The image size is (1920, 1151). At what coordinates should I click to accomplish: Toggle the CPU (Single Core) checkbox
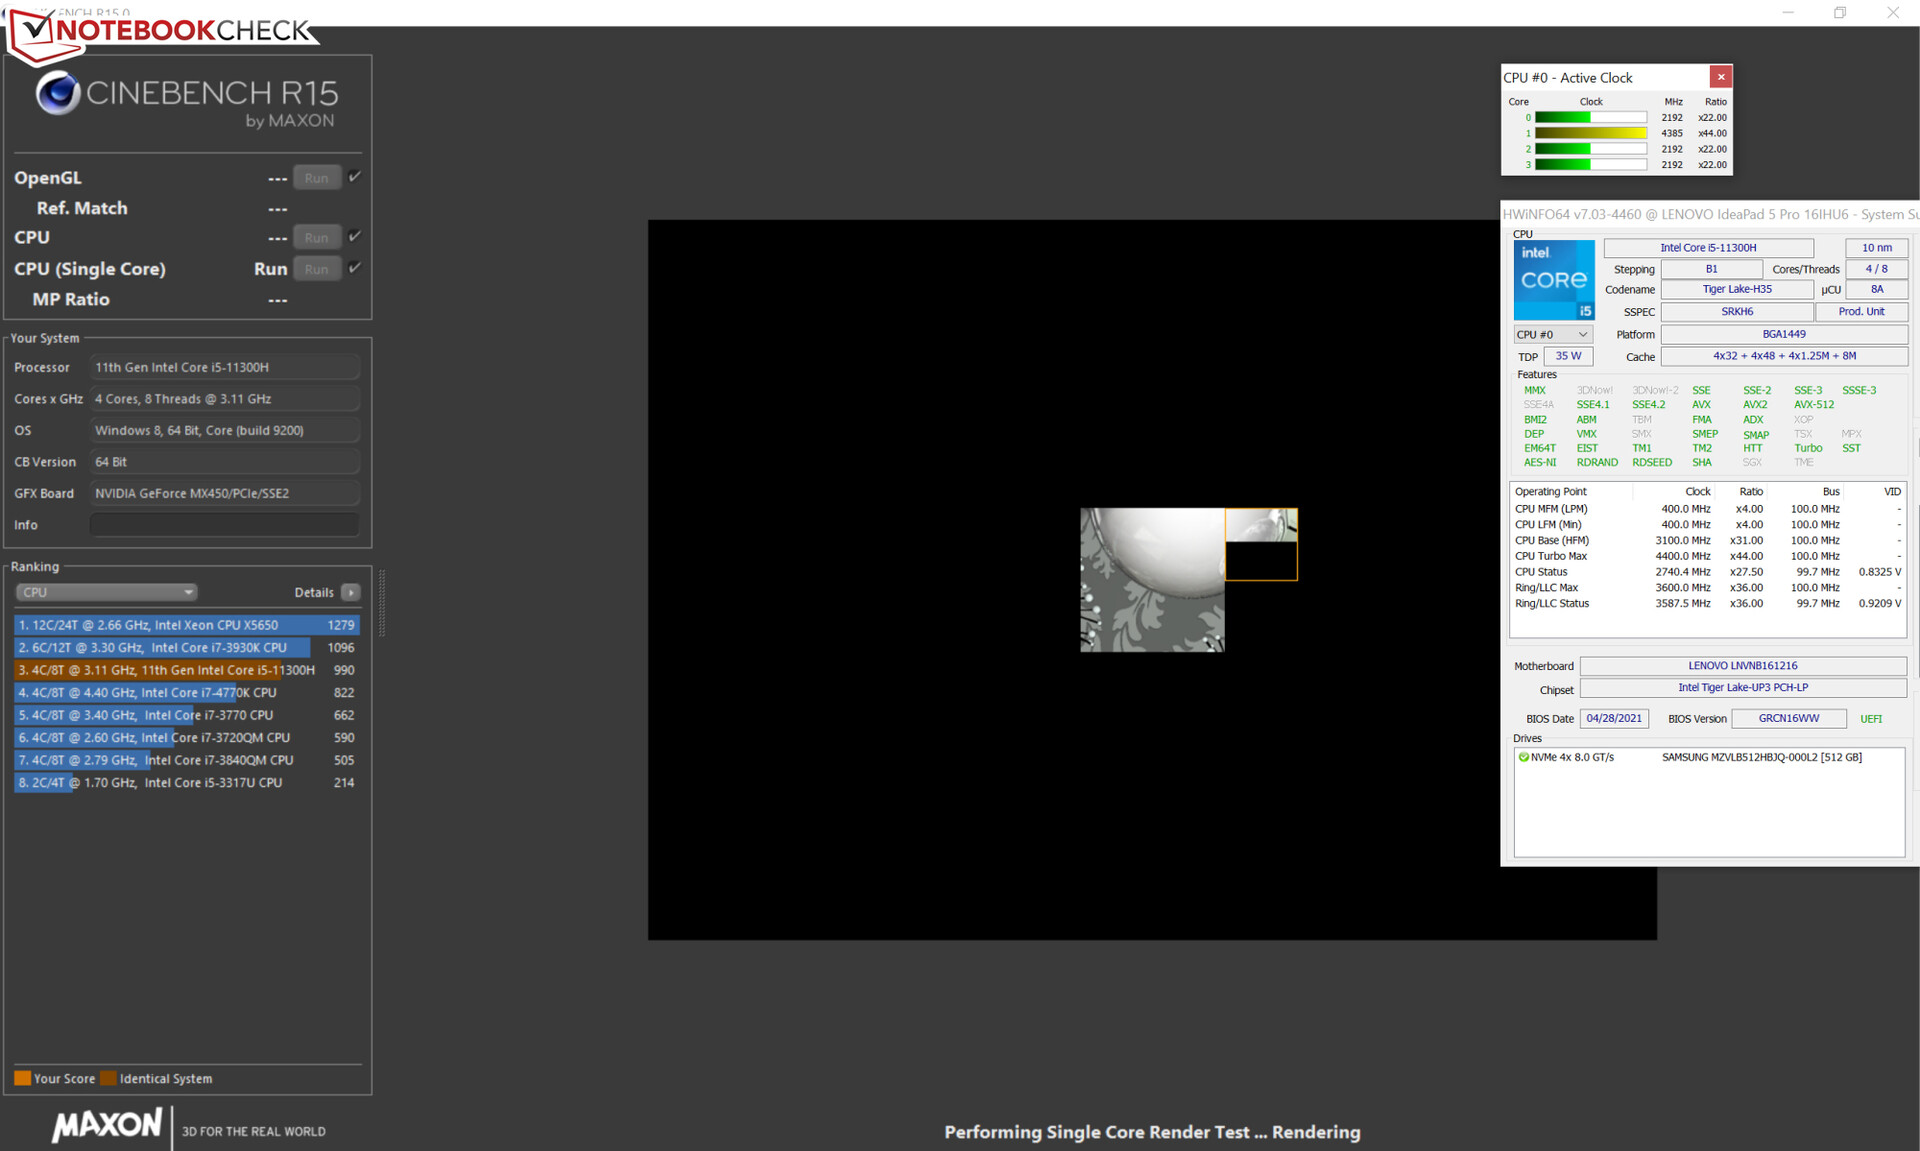355,268
